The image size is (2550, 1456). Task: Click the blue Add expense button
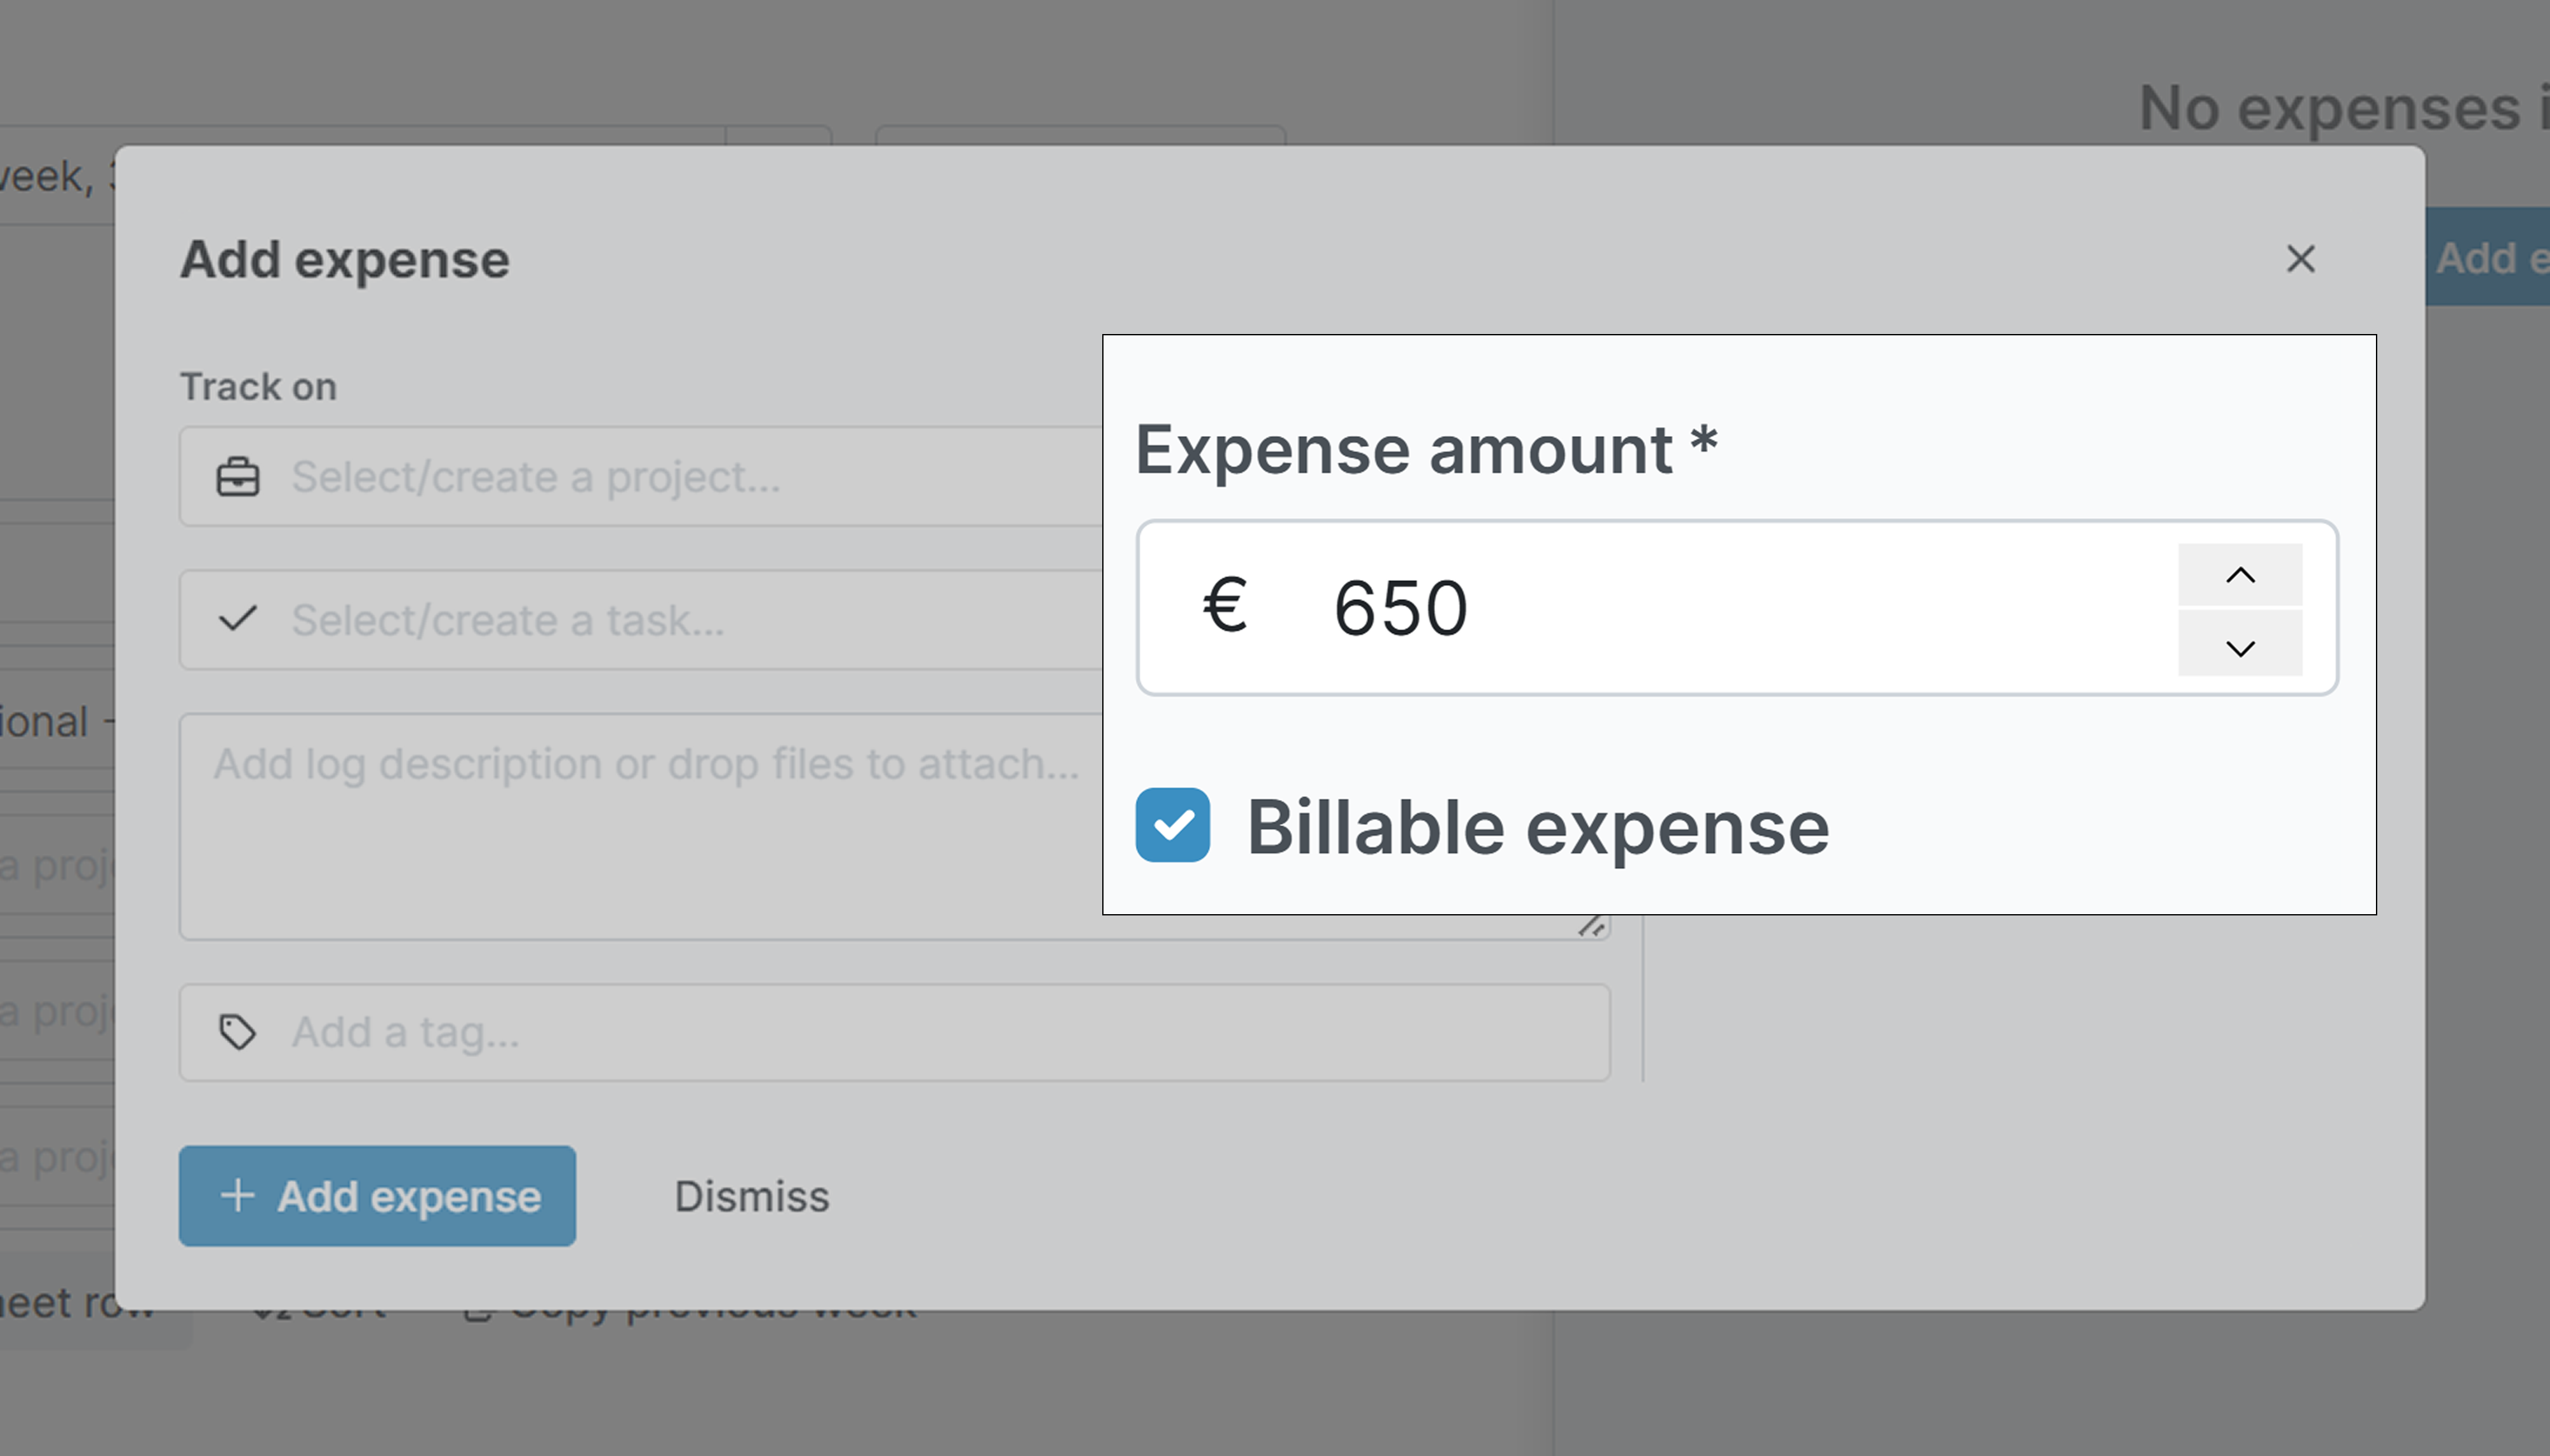tap(378, 1196)
